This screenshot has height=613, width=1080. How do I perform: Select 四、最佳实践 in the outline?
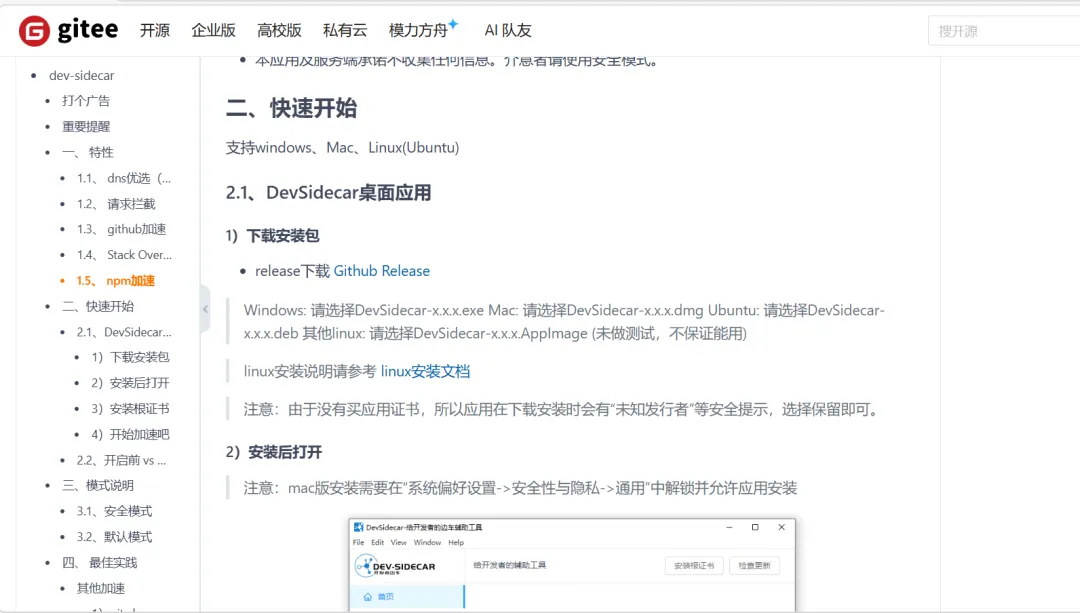click(100, 563)
